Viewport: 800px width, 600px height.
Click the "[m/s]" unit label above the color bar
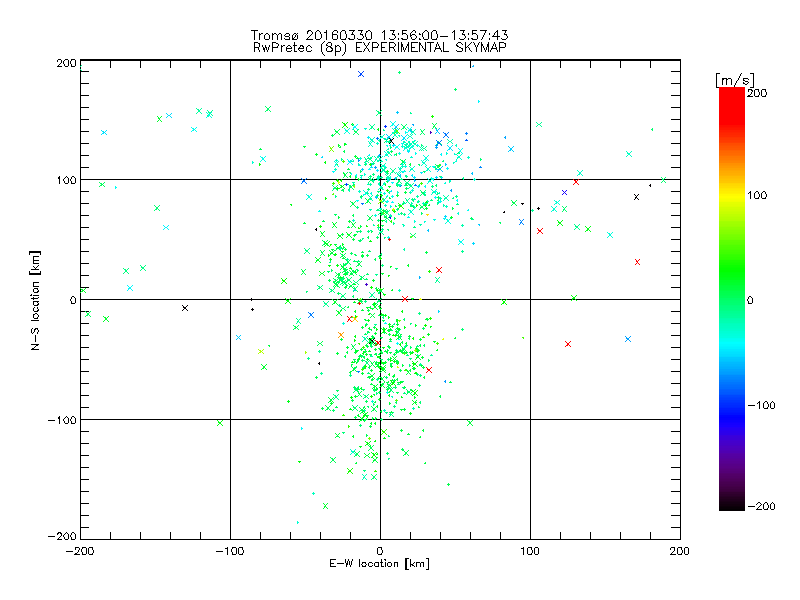(x=735, y=80)
